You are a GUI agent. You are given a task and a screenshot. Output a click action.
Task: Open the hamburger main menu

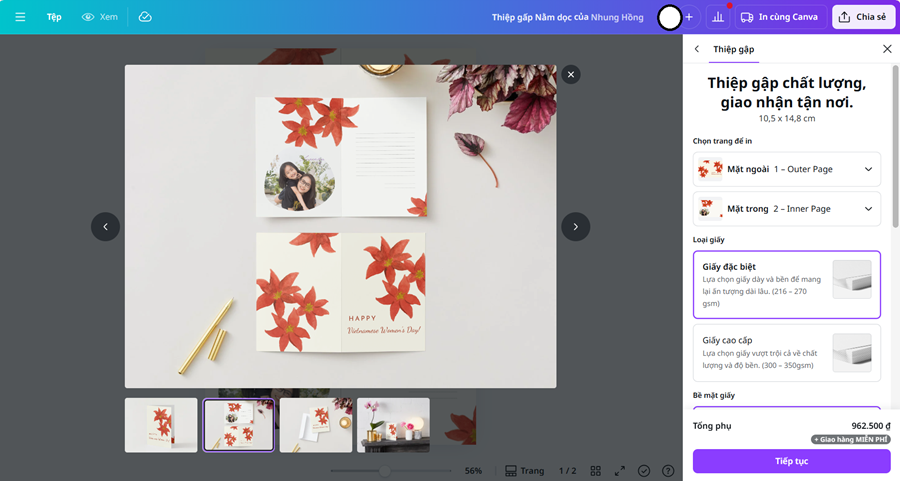point(20,17)
